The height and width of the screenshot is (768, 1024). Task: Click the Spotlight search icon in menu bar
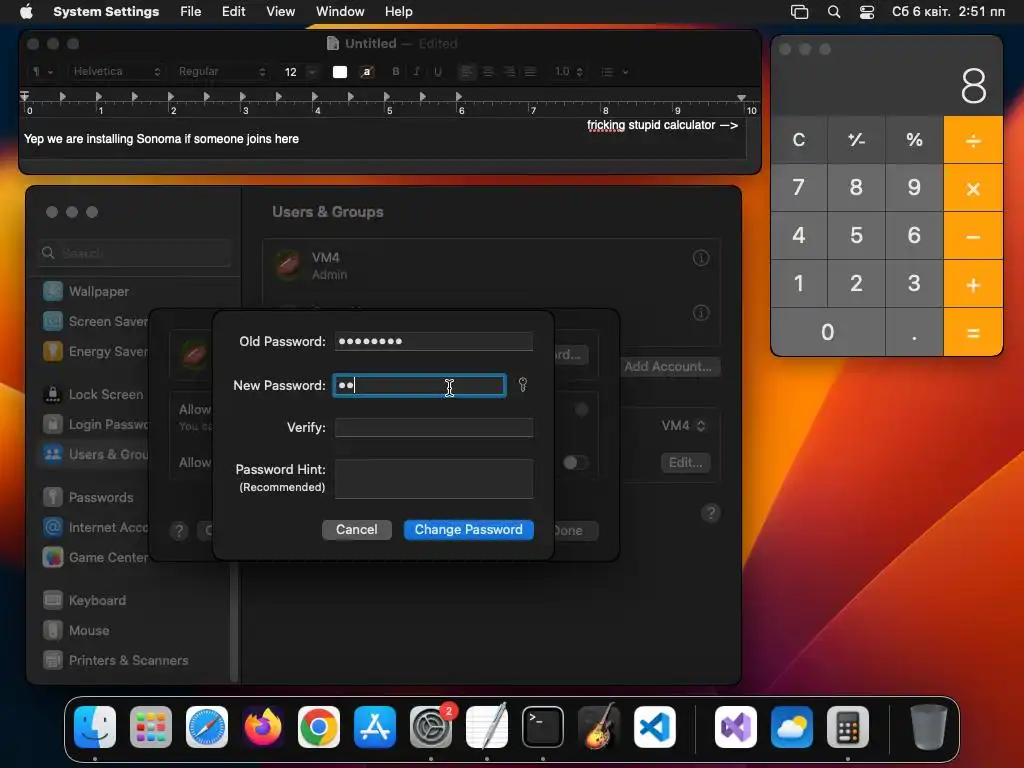click(834, 12)
